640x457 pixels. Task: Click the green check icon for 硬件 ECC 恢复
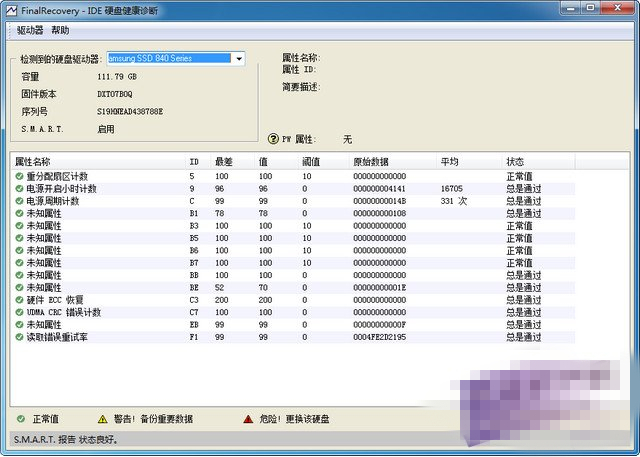(19, 300)
